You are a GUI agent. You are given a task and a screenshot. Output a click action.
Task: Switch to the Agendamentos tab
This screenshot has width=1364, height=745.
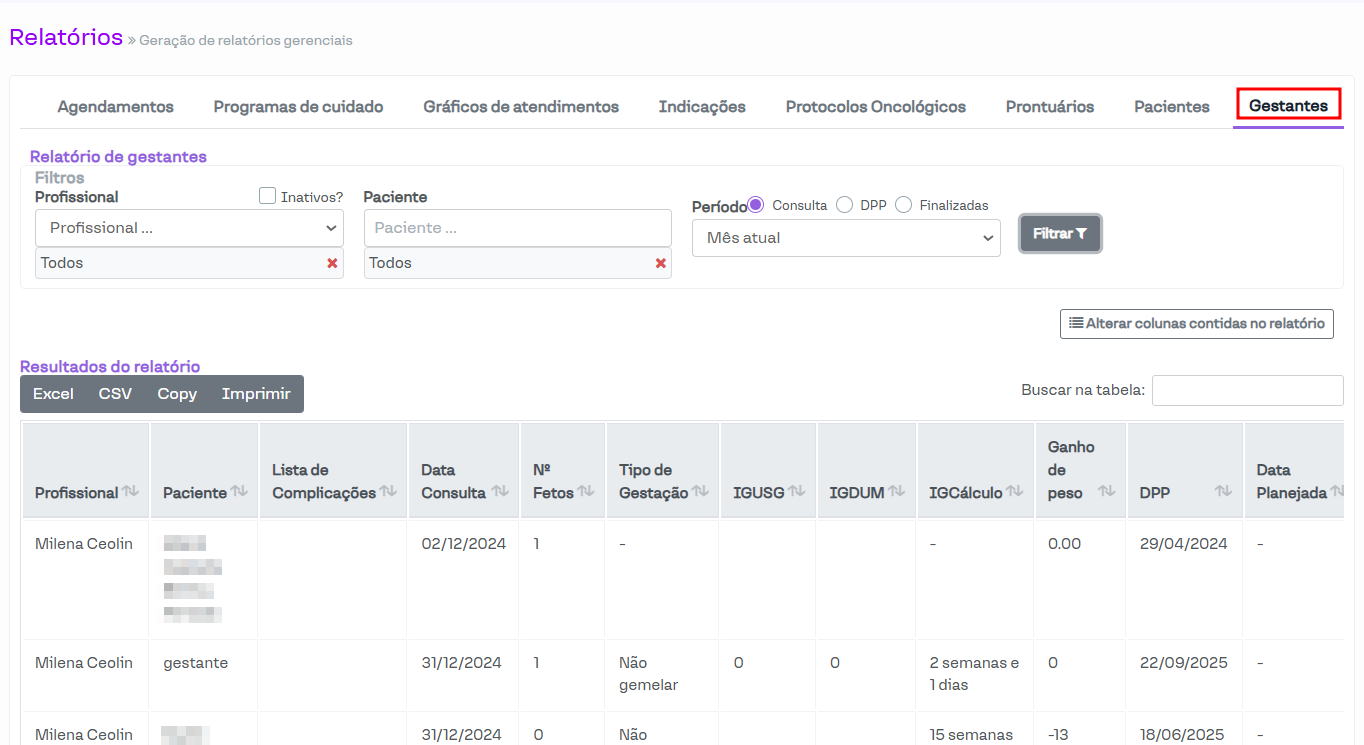(x=115, y=107)
